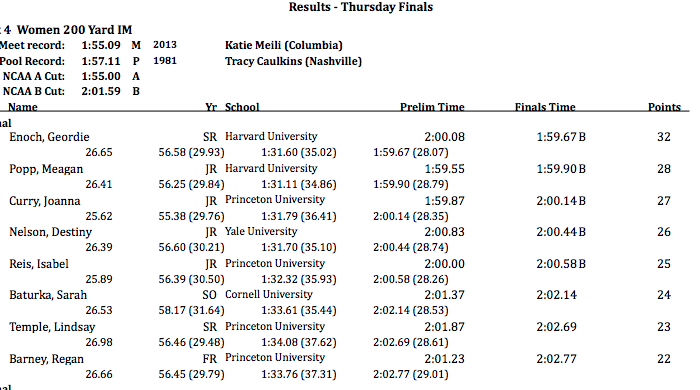Click Enoch's first split 26.65
The image size is (700, 390).
99,152
